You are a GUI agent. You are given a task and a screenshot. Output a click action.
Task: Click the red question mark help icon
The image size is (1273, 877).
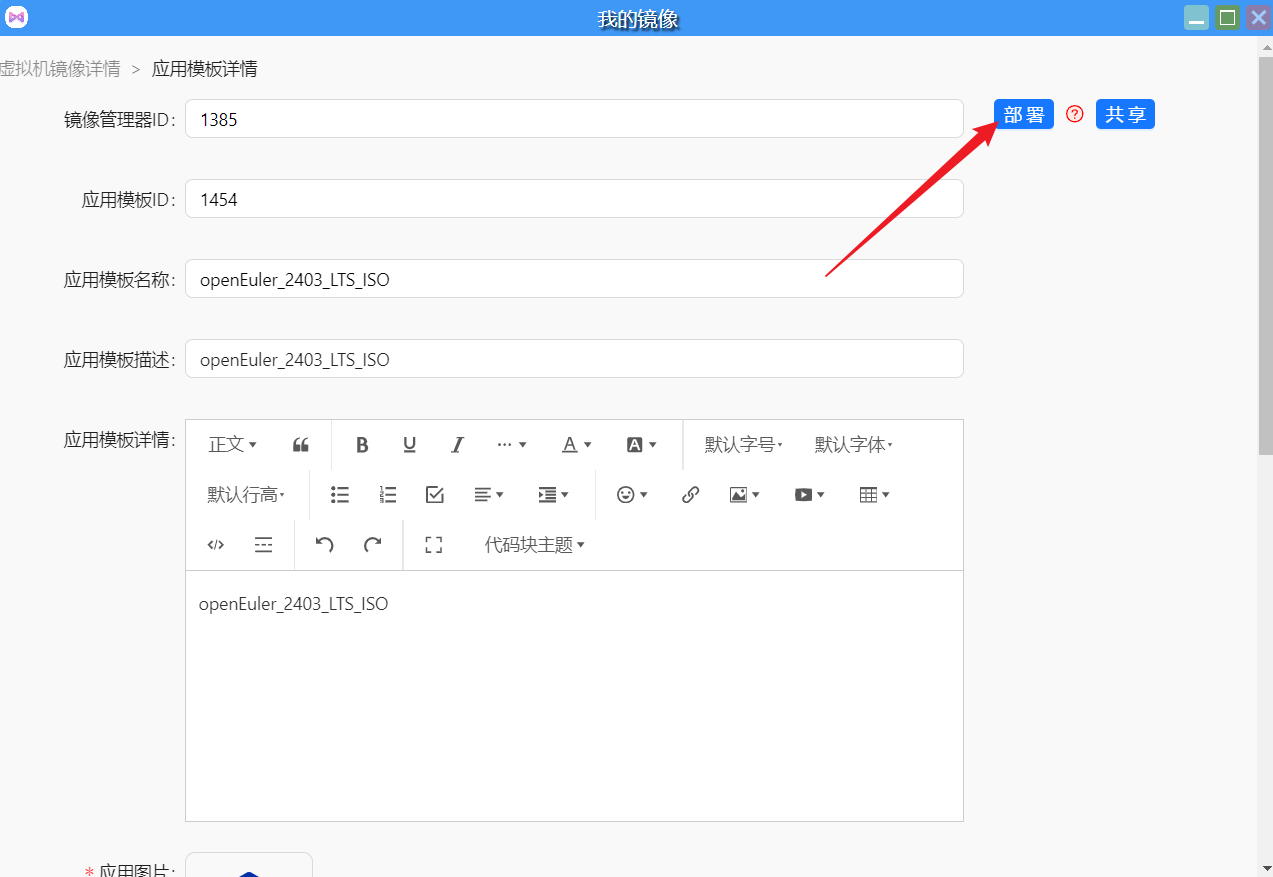pos(1075,114)
